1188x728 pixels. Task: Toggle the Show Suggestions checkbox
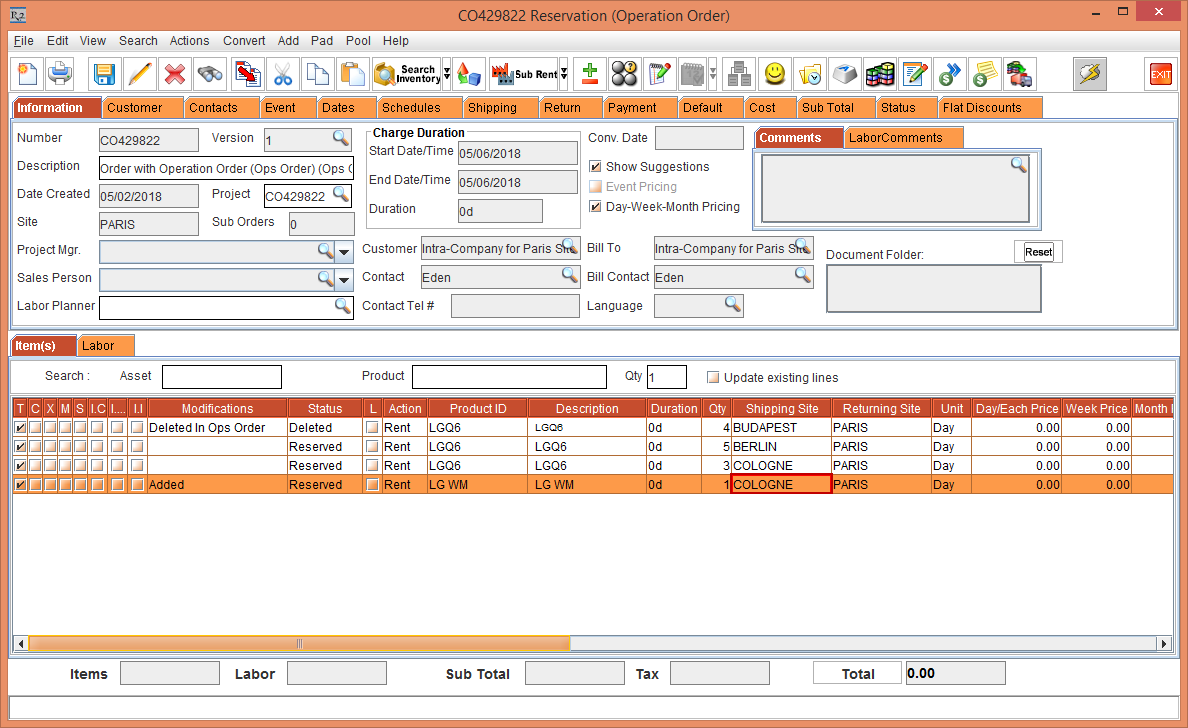click(596, 167)
